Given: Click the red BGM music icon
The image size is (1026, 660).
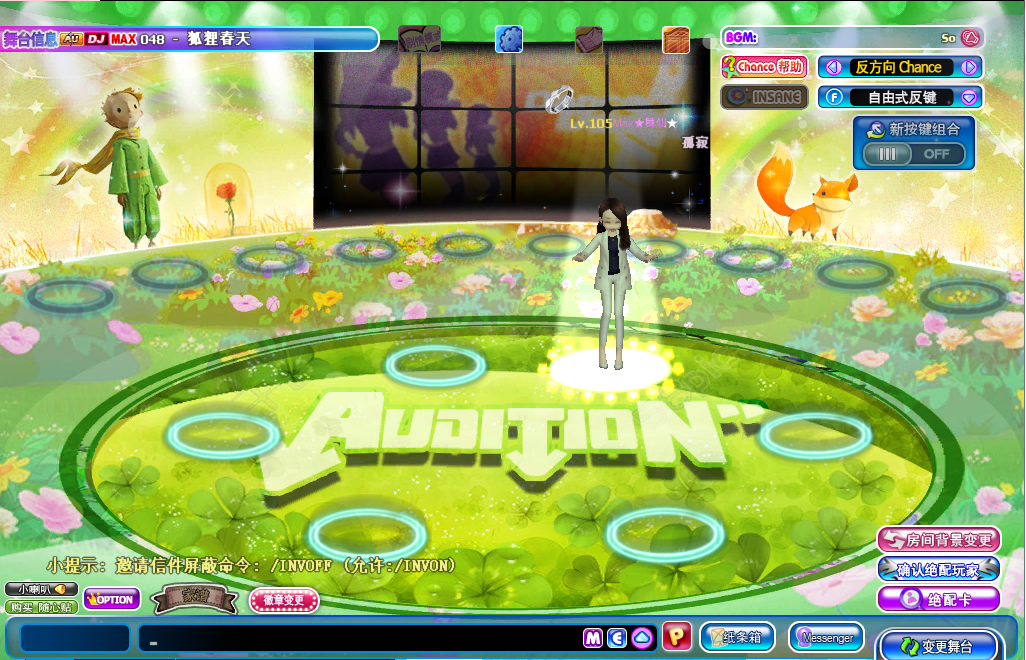Looking at the screenshot, I should [970, 38].
